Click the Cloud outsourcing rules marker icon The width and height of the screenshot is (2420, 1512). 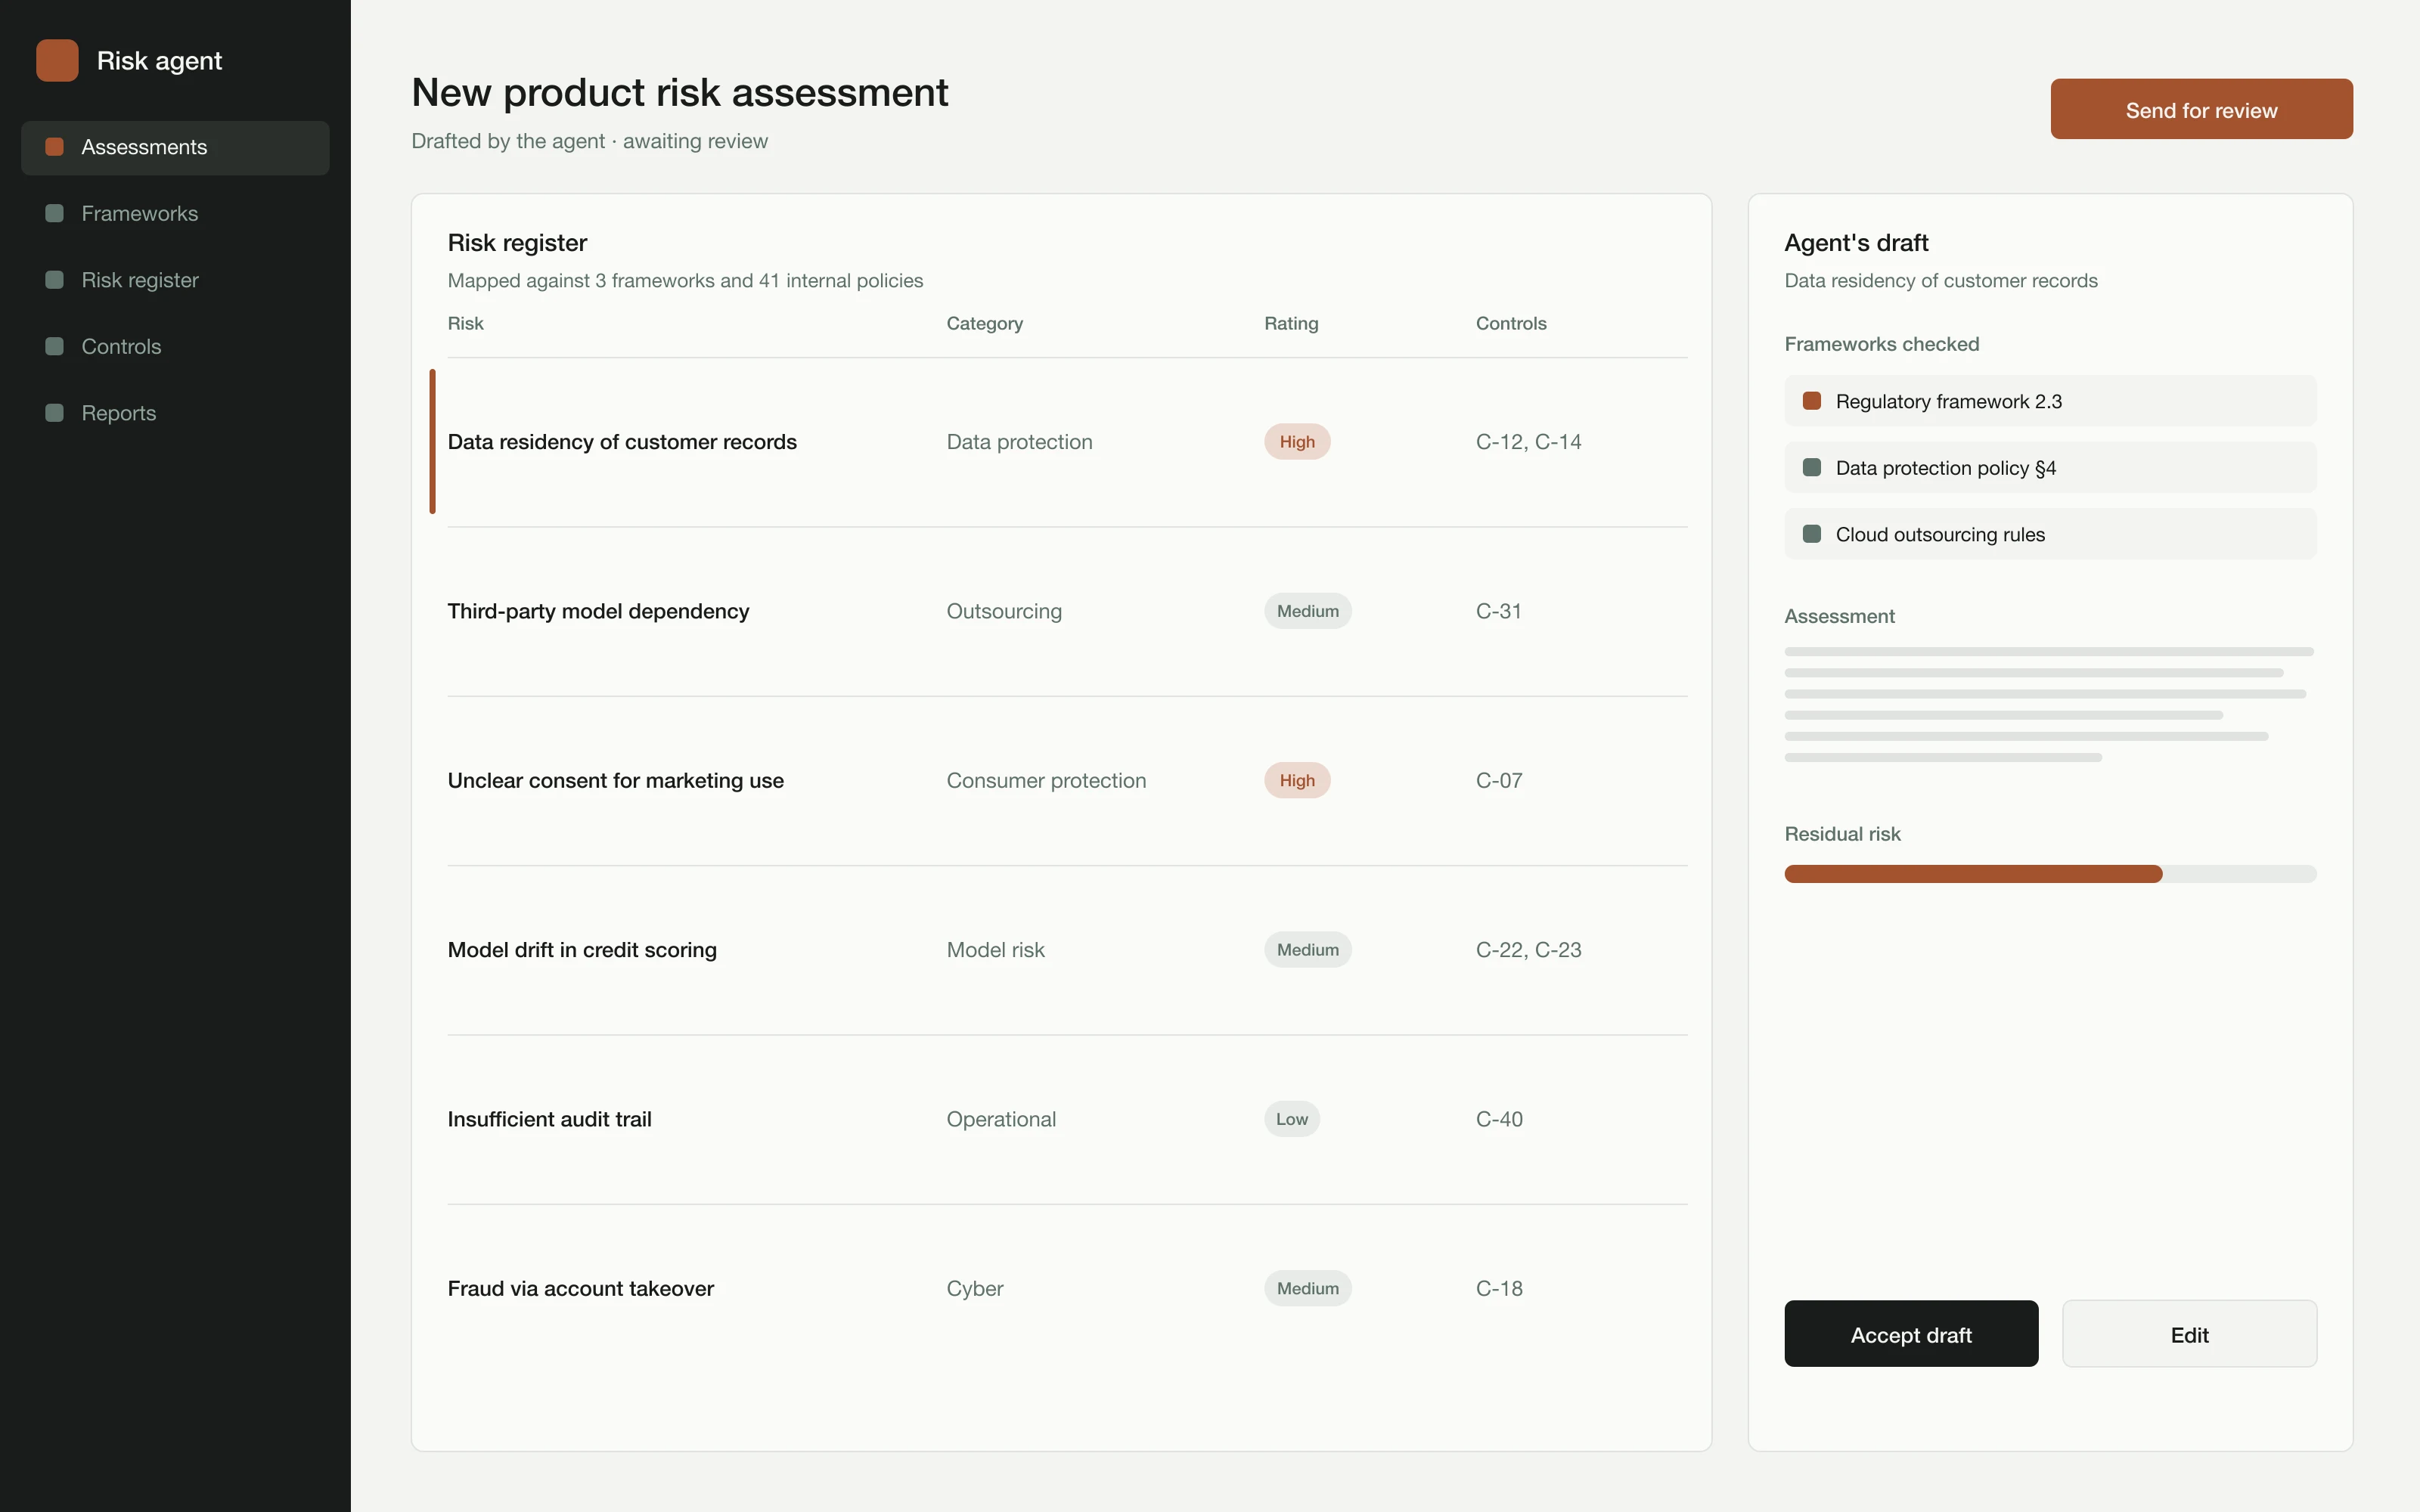point(1811,534)
